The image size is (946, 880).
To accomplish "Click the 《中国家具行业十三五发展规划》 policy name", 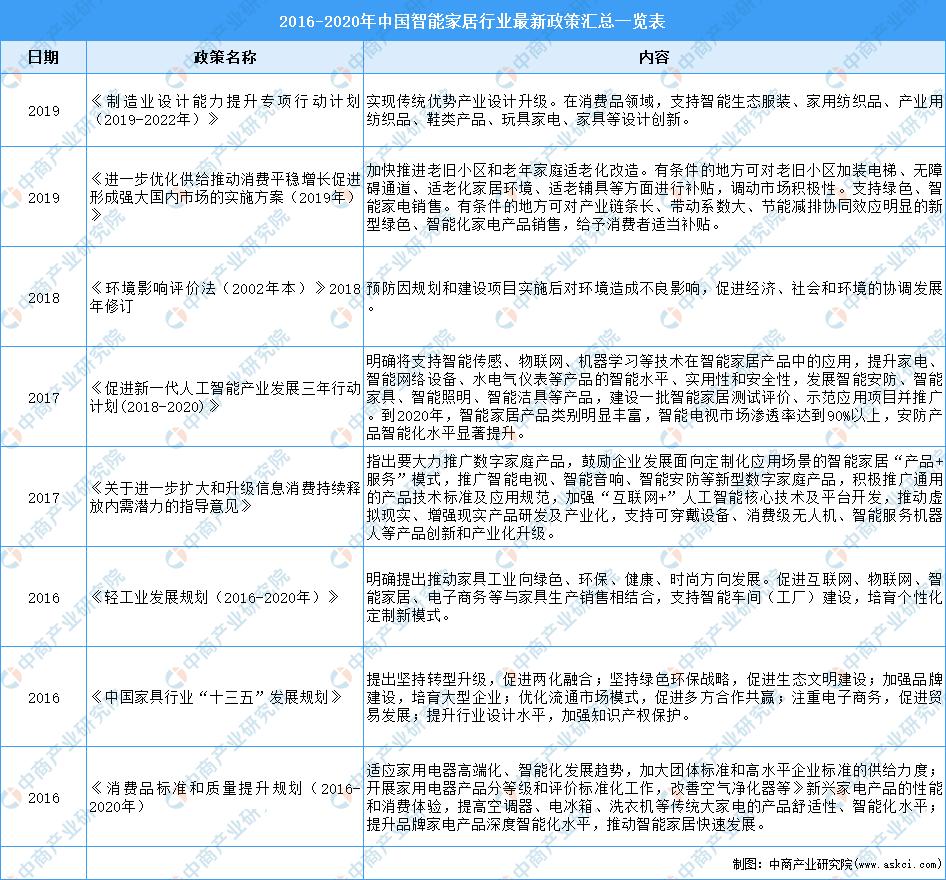I will pyautogui.click(x=217, y=697).
